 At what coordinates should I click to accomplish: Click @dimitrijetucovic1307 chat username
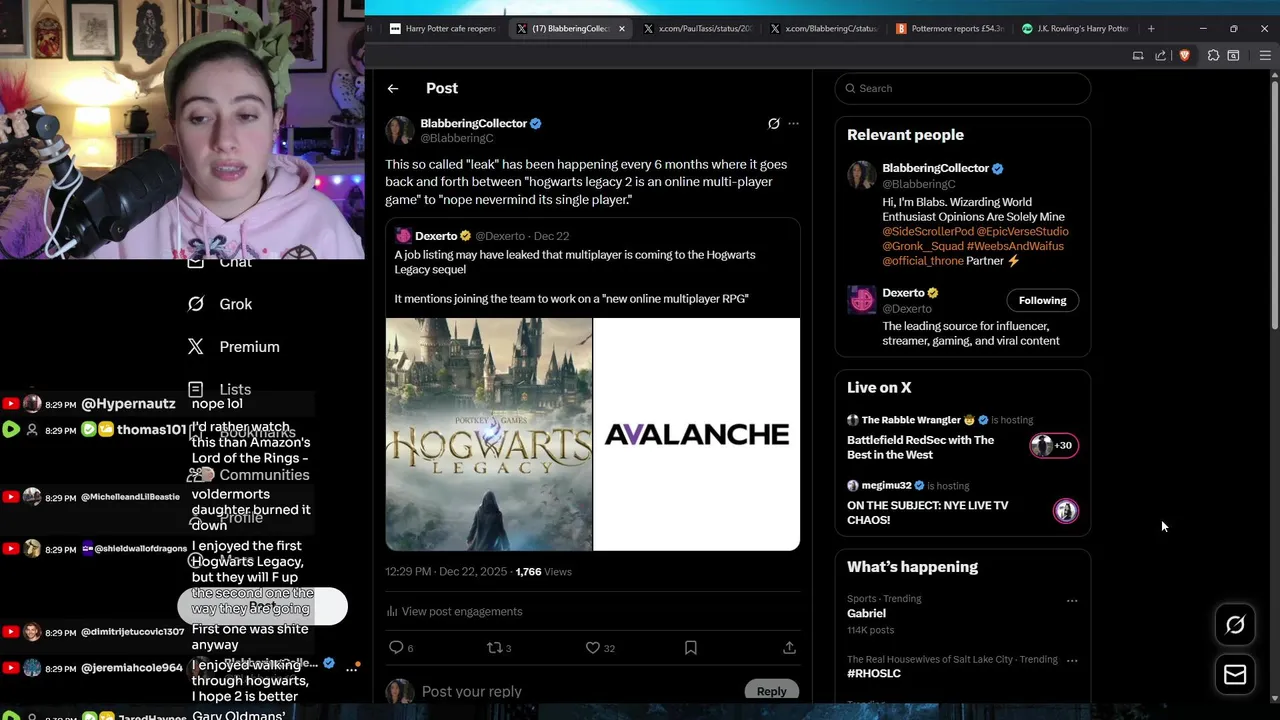click(133, 632)
